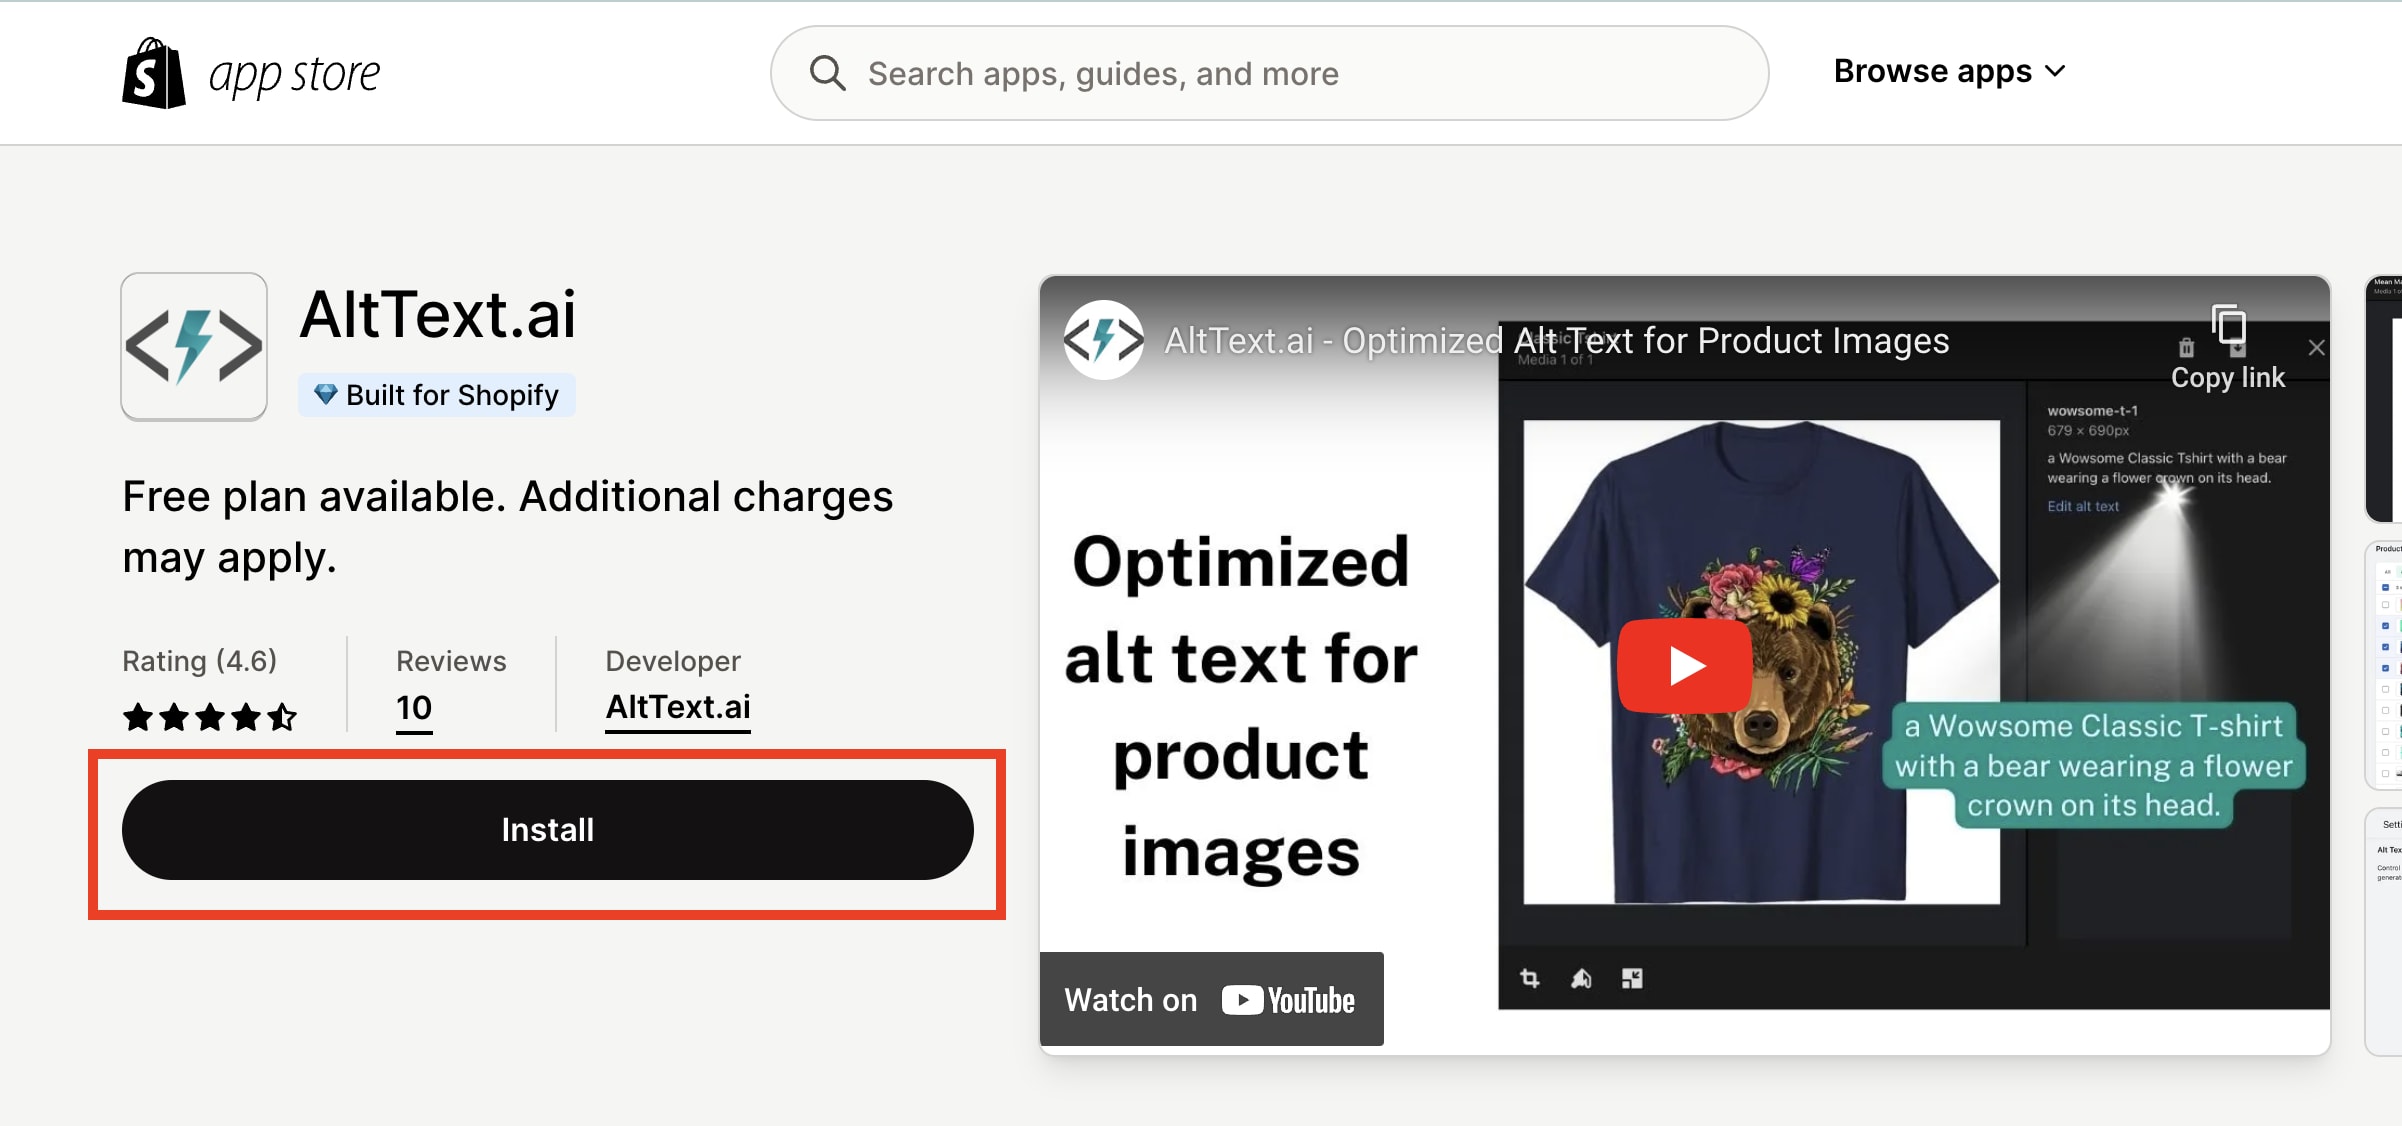Play the YouTube video

pos(1685,665)
